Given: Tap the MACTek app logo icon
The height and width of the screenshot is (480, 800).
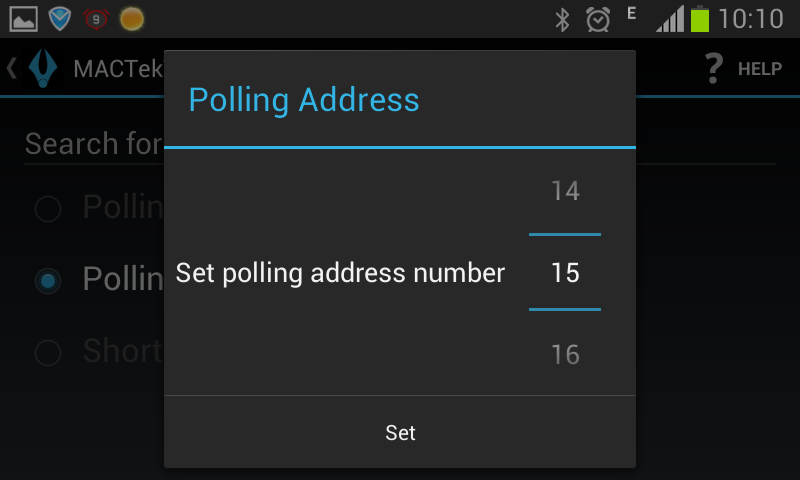Looking at the screenshot, I should point(43,68).
